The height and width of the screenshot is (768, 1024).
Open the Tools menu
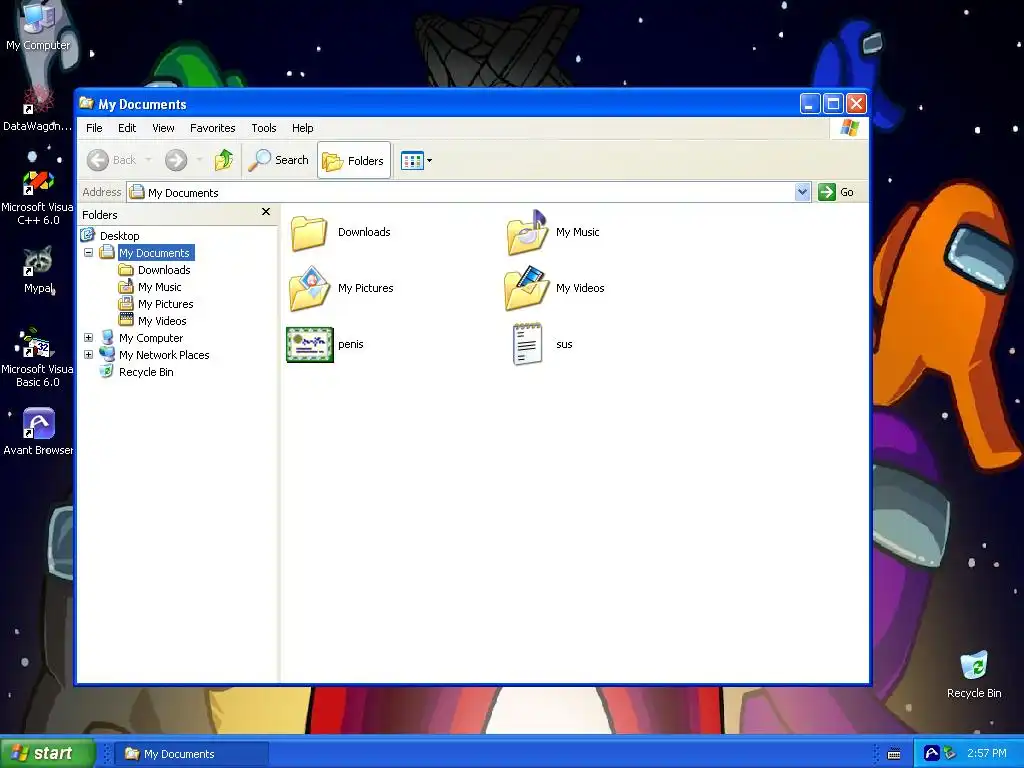point(264,128)
